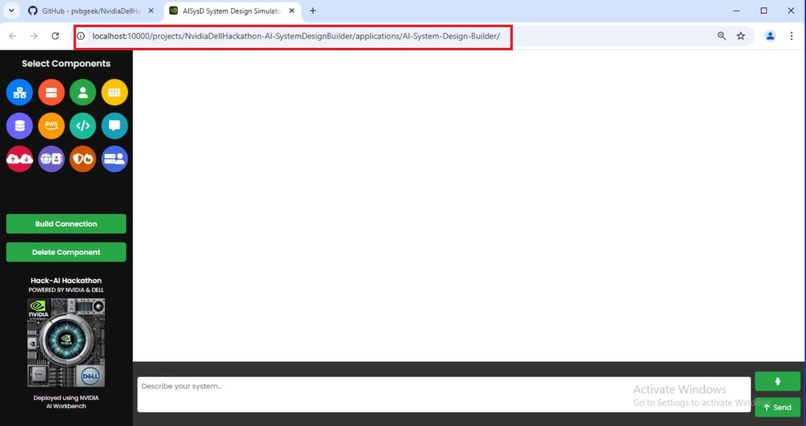The image size is (806, 426).
Task: Click the NVIDIA Dell hackathon image
Action: click(x=66, y=342)
